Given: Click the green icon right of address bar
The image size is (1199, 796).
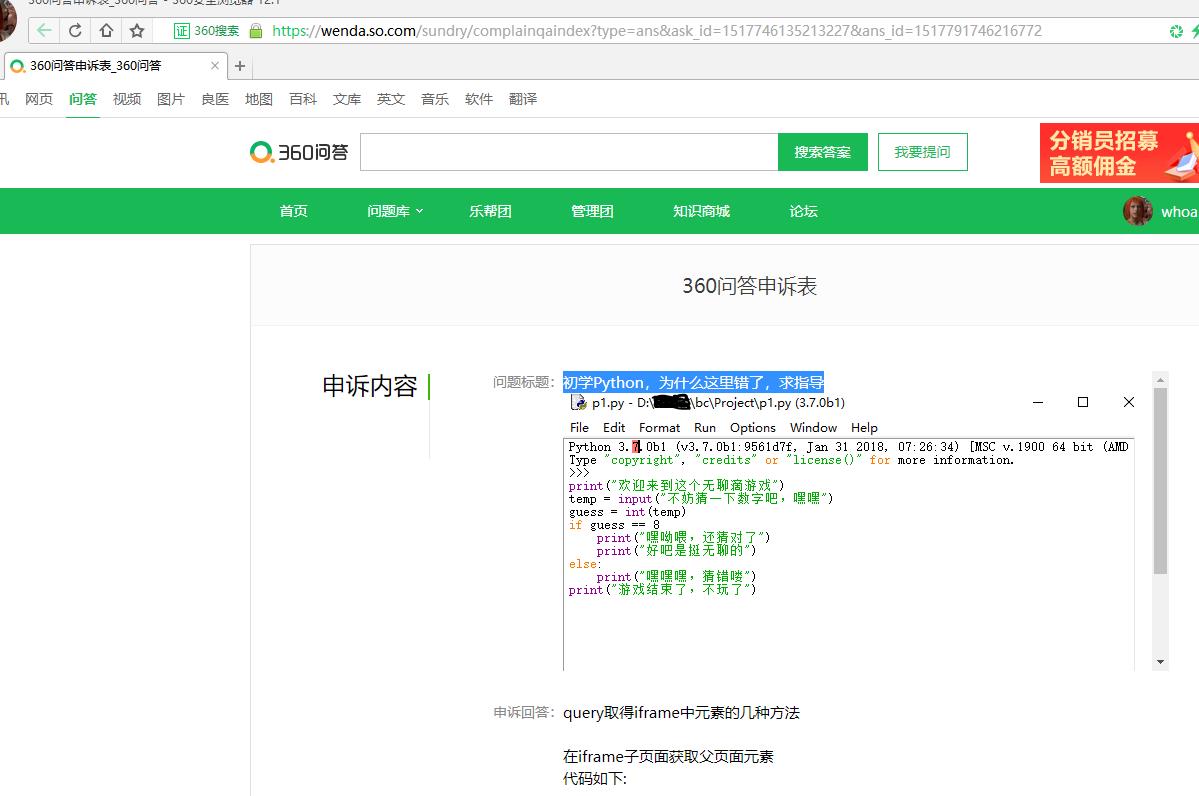Looking at the screenshot, I should pyautogui.click(x=1176, y=31).
